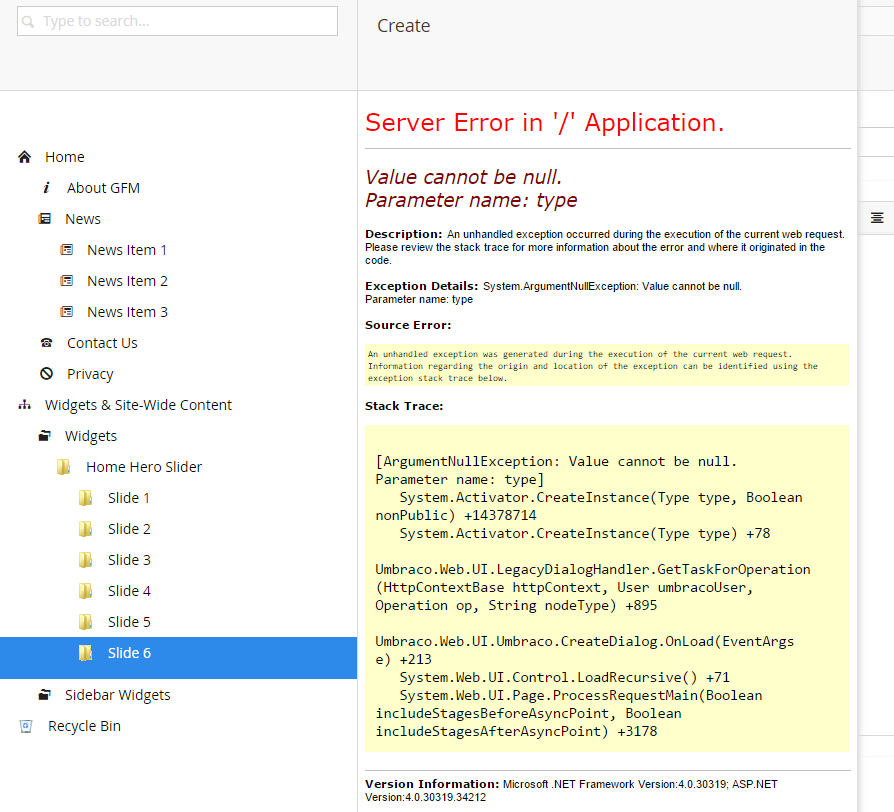The height and width of the screenshot is (812, 894).
Task: Click the Slide 5 label
Action: click(129, 622)
